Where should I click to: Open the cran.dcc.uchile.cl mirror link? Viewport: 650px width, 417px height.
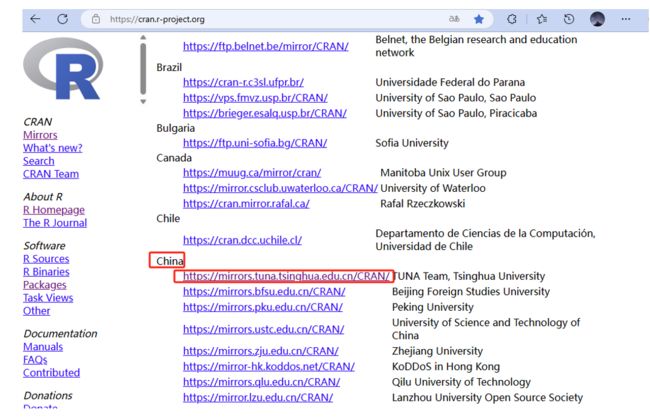(243, 240)
